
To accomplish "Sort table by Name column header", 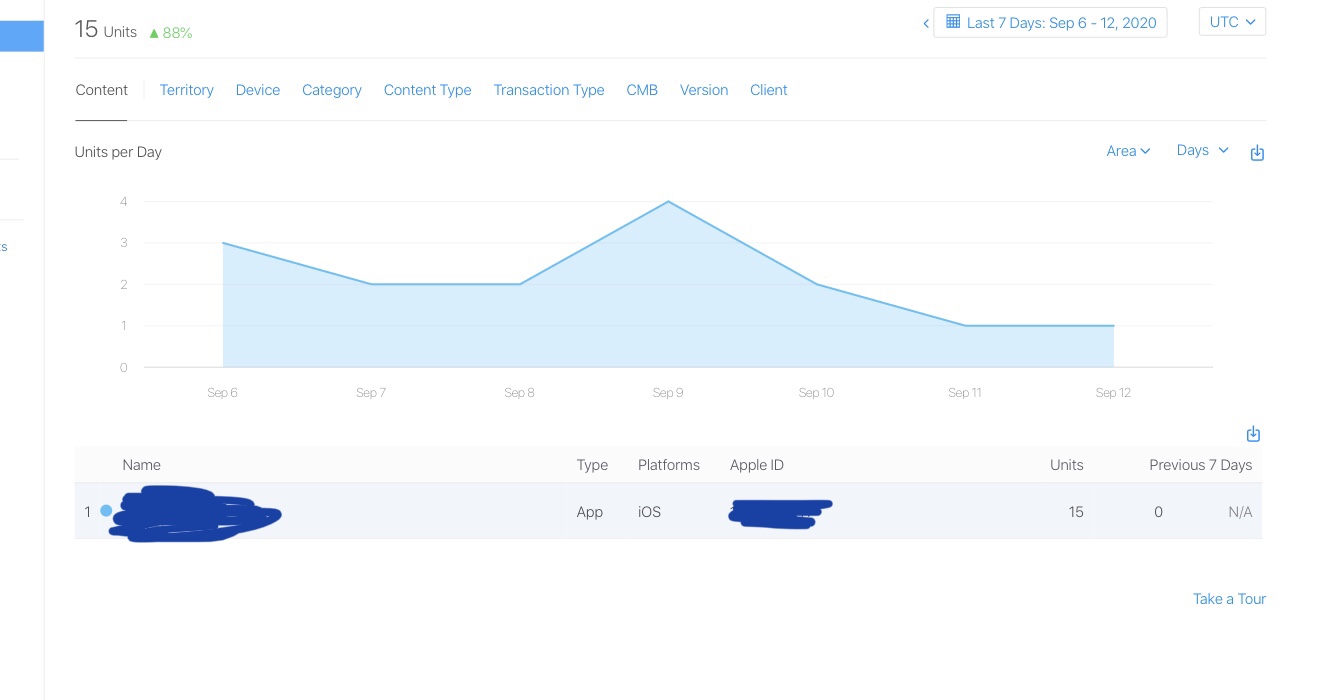I will point(141,465).
